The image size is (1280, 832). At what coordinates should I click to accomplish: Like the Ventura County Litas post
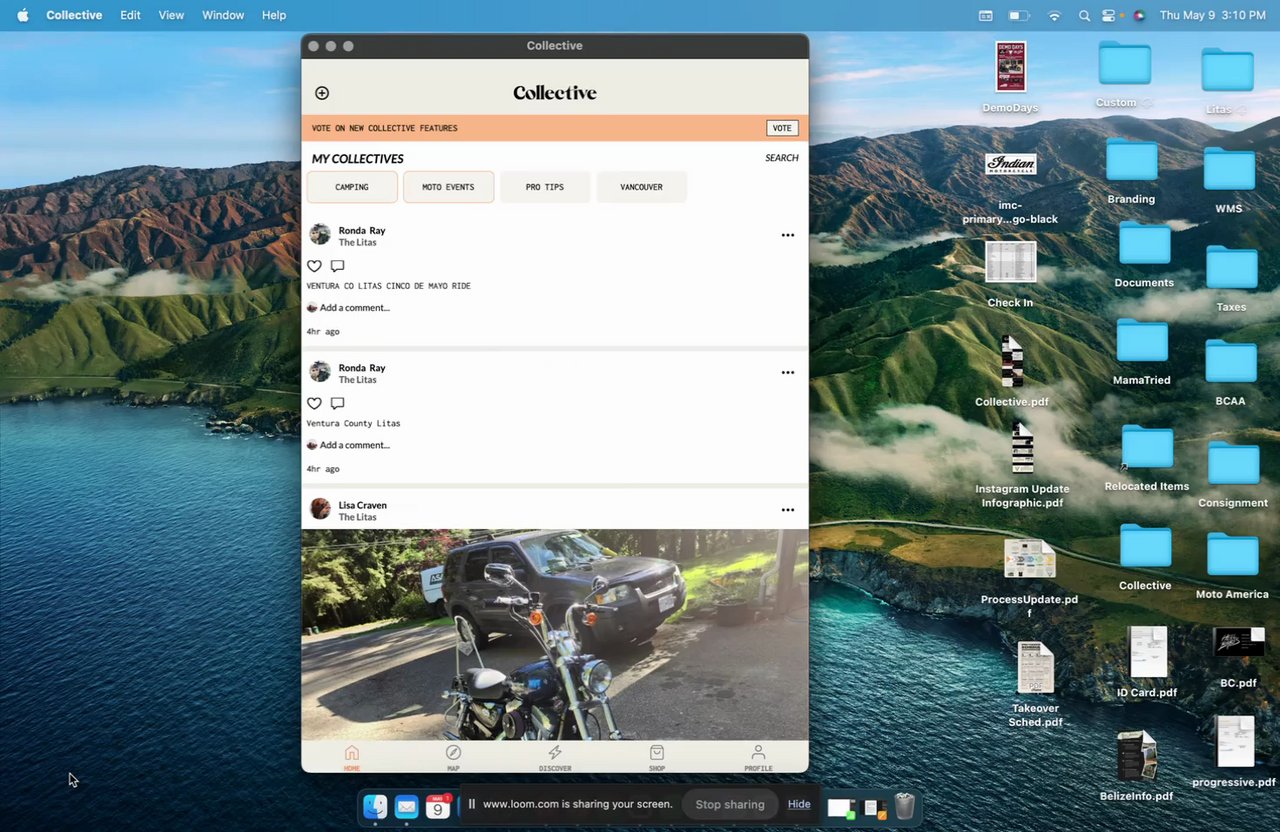[314, 404]
